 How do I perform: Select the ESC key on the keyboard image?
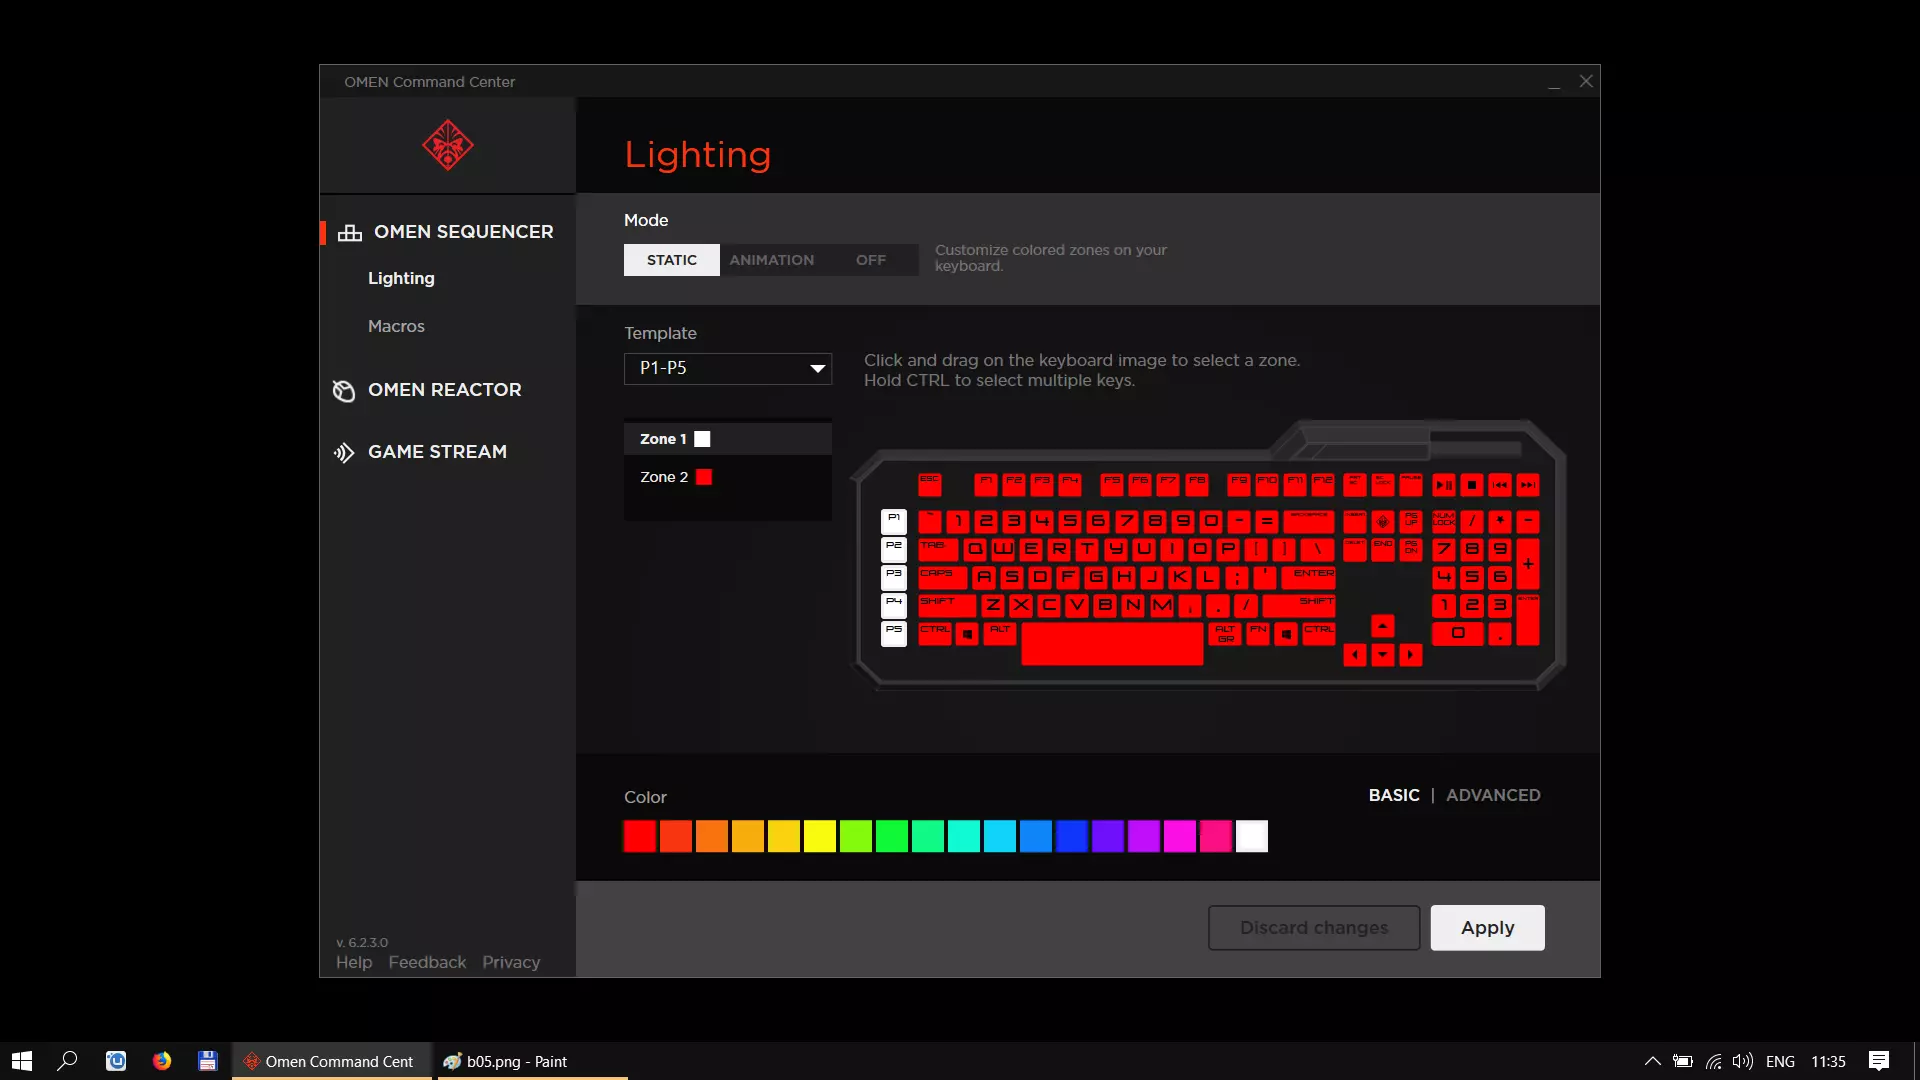(930, 485)
